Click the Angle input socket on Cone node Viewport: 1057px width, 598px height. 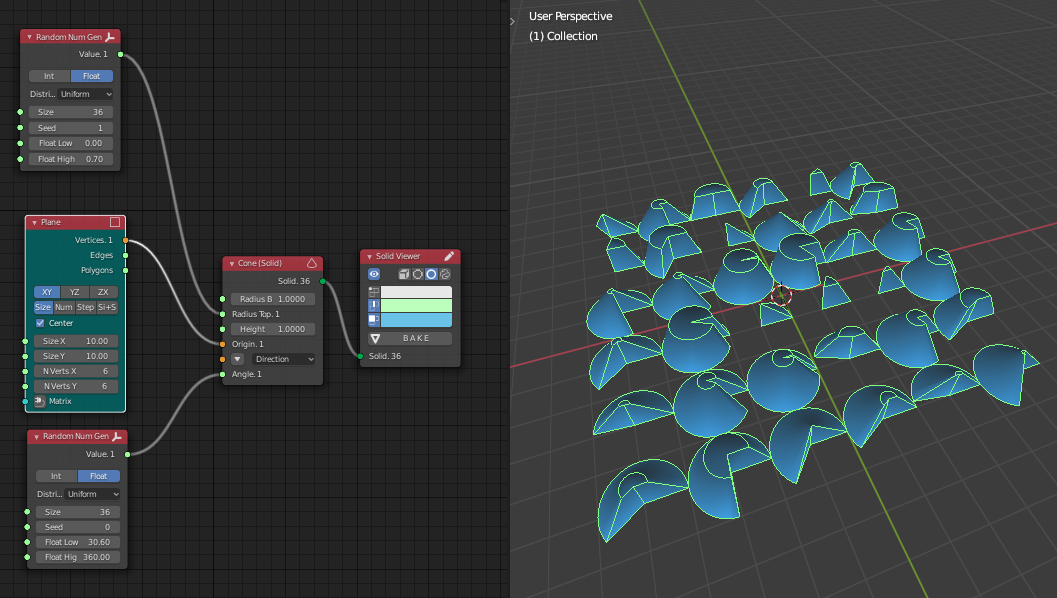pos(222,374)
